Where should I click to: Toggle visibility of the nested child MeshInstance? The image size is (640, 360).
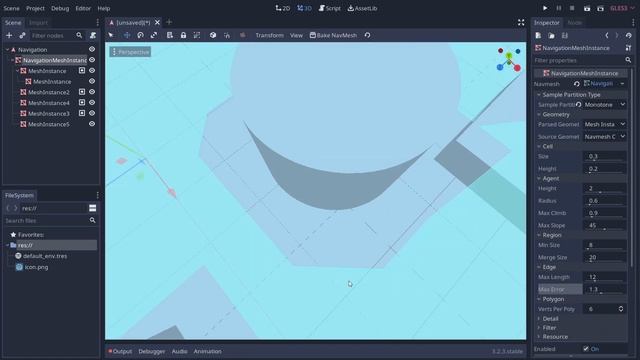click(92, 81)
